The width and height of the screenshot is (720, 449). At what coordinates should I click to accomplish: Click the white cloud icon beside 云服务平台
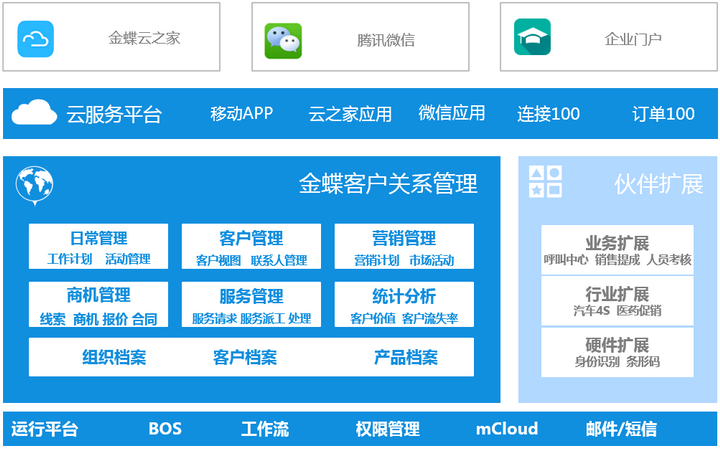(x=34, y=112)
